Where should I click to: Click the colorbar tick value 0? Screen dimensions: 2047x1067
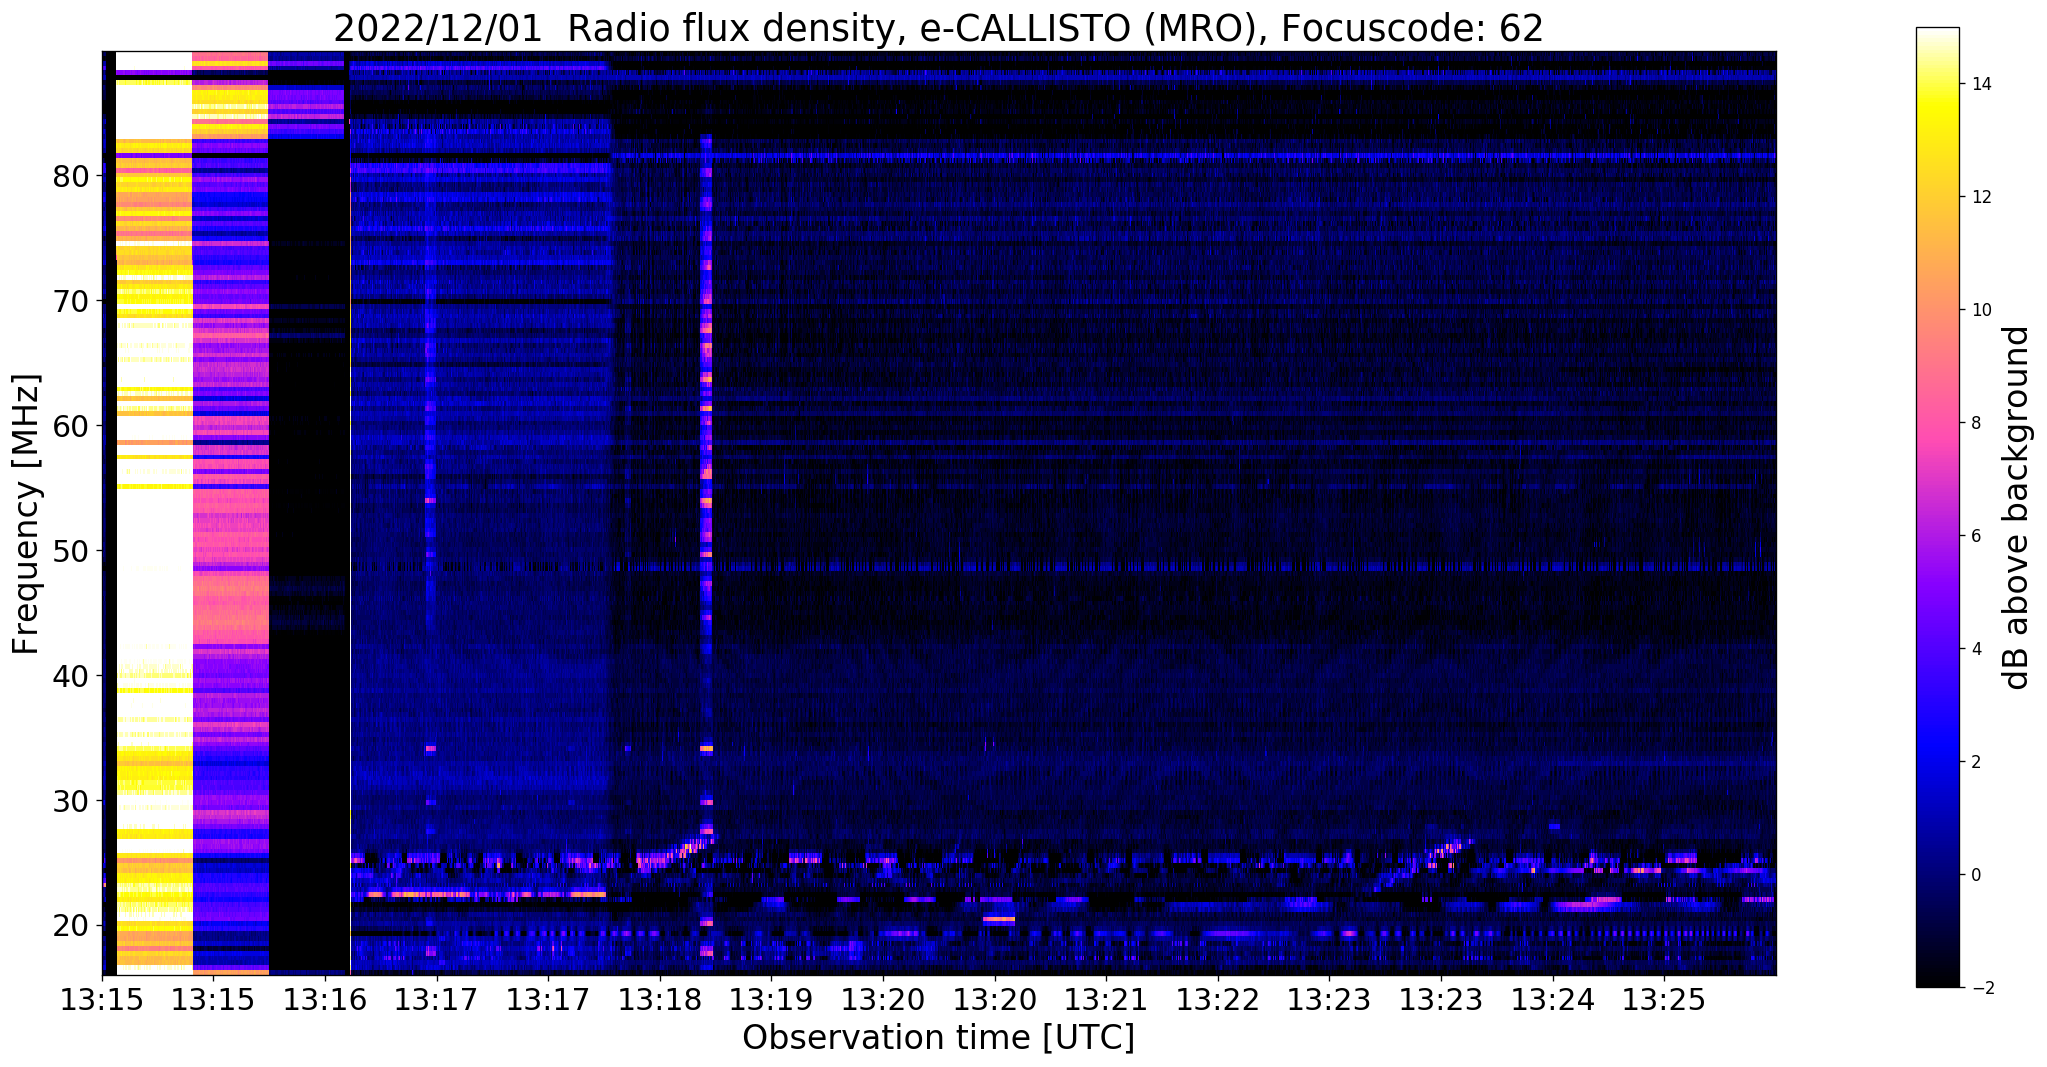tap(1976, 875)
